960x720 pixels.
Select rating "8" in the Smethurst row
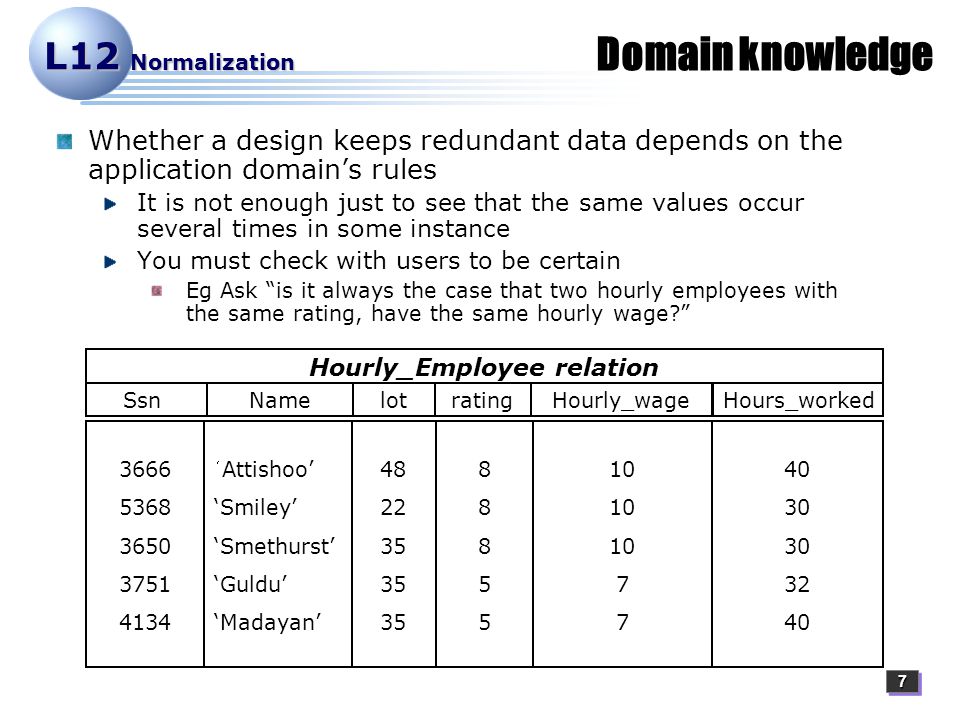click(x=484, y=546)
